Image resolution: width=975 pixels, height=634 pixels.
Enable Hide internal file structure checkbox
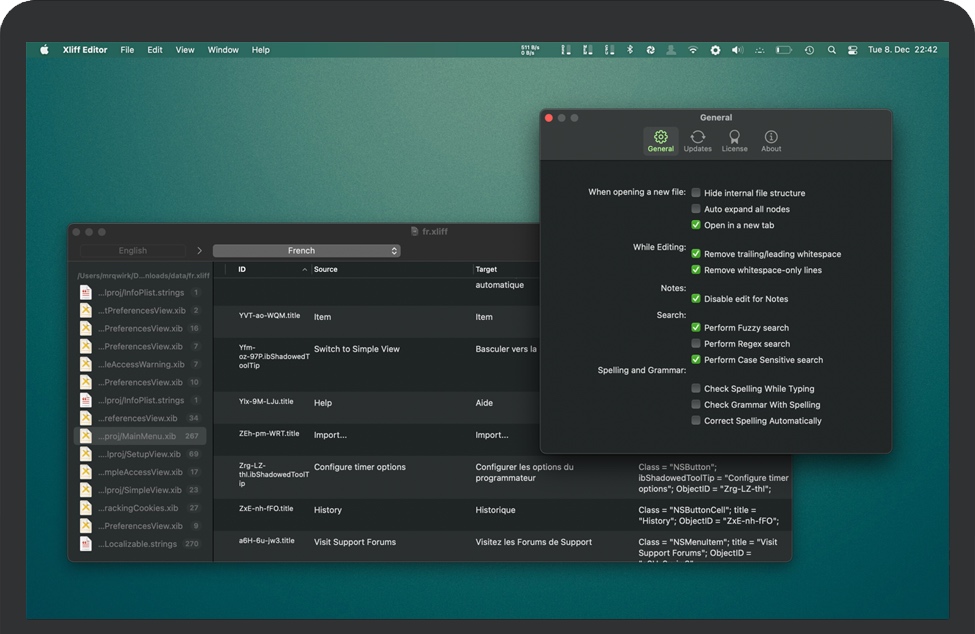point(696,193)
